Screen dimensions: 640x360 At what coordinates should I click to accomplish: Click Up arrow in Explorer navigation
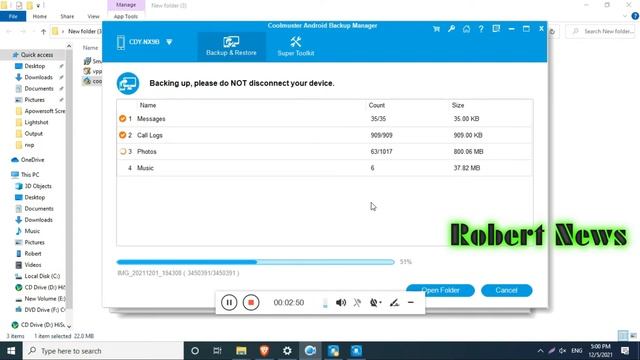43,31
